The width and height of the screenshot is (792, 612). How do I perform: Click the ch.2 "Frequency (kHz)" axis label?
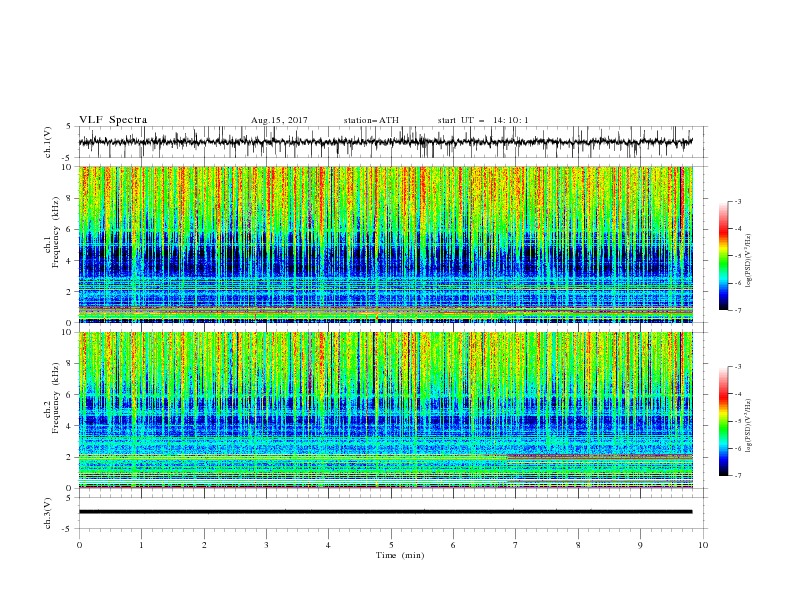[55, 397]
